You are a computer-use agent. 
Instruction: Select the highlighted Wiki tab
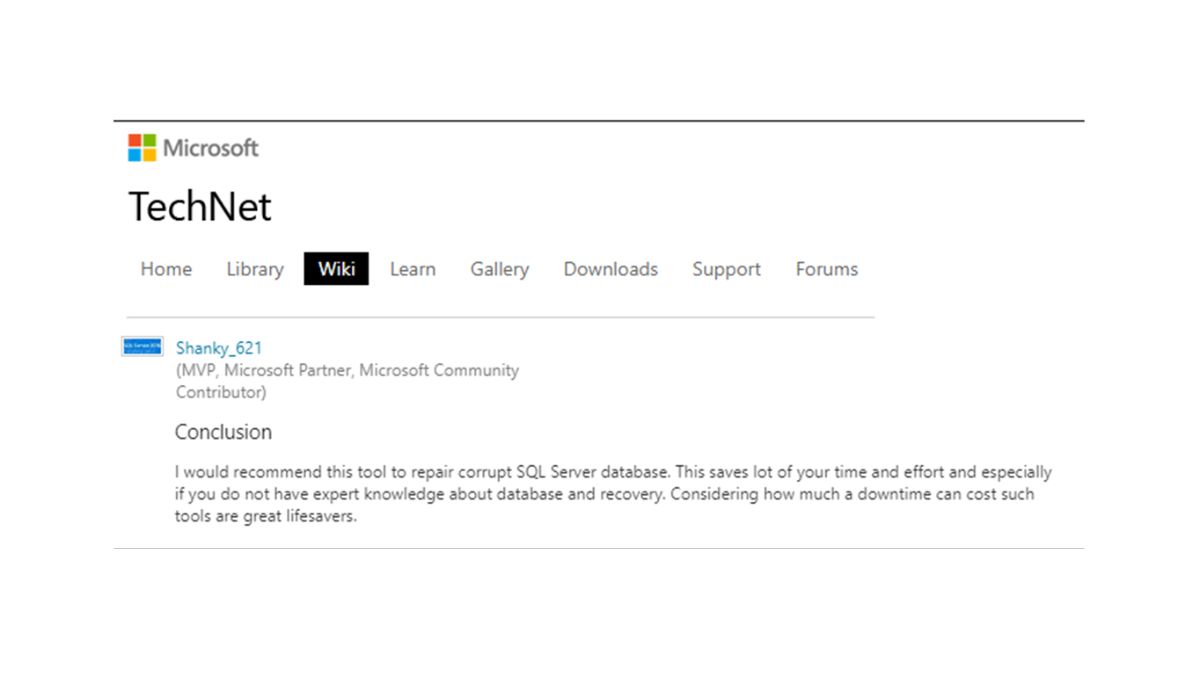[x=336, y=268]
